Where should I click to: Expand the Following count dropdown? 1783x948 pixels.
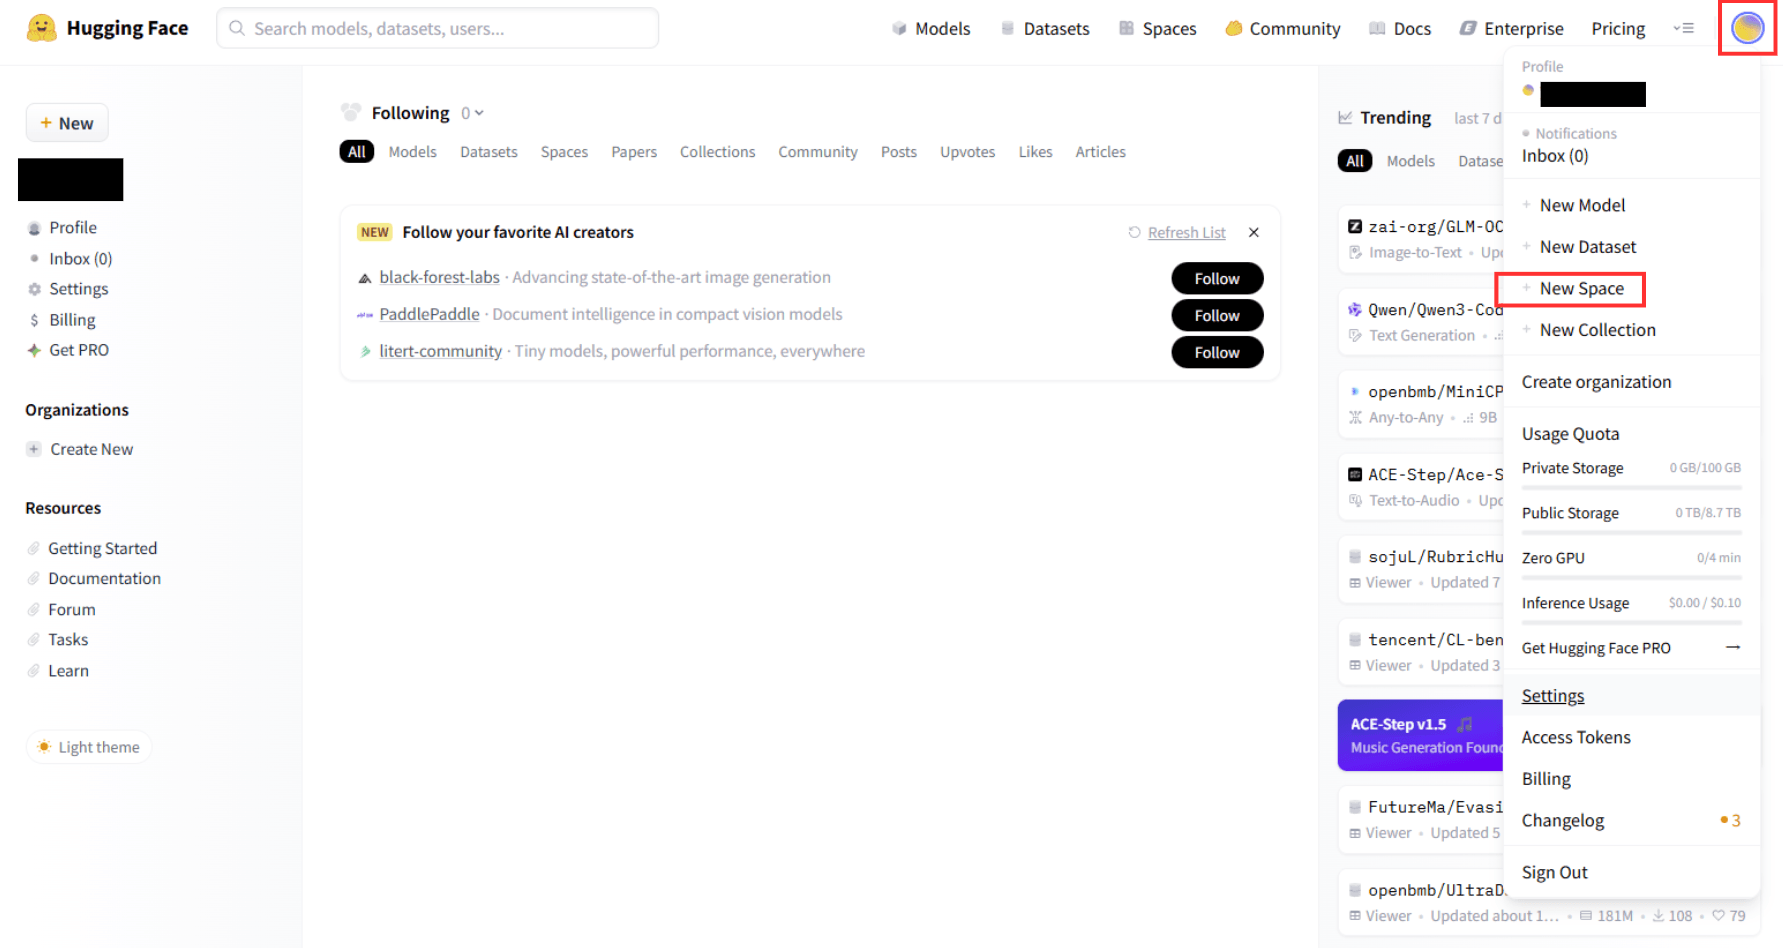pyautogui.click(x=472, y=113)
